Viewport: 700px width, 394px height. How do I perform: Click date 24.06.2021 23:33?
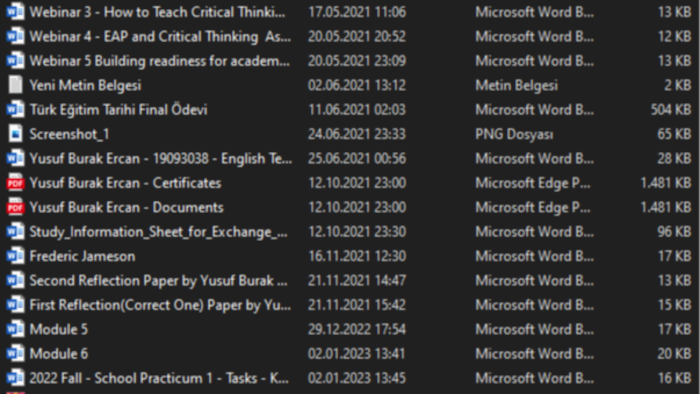tap(357, 134)
